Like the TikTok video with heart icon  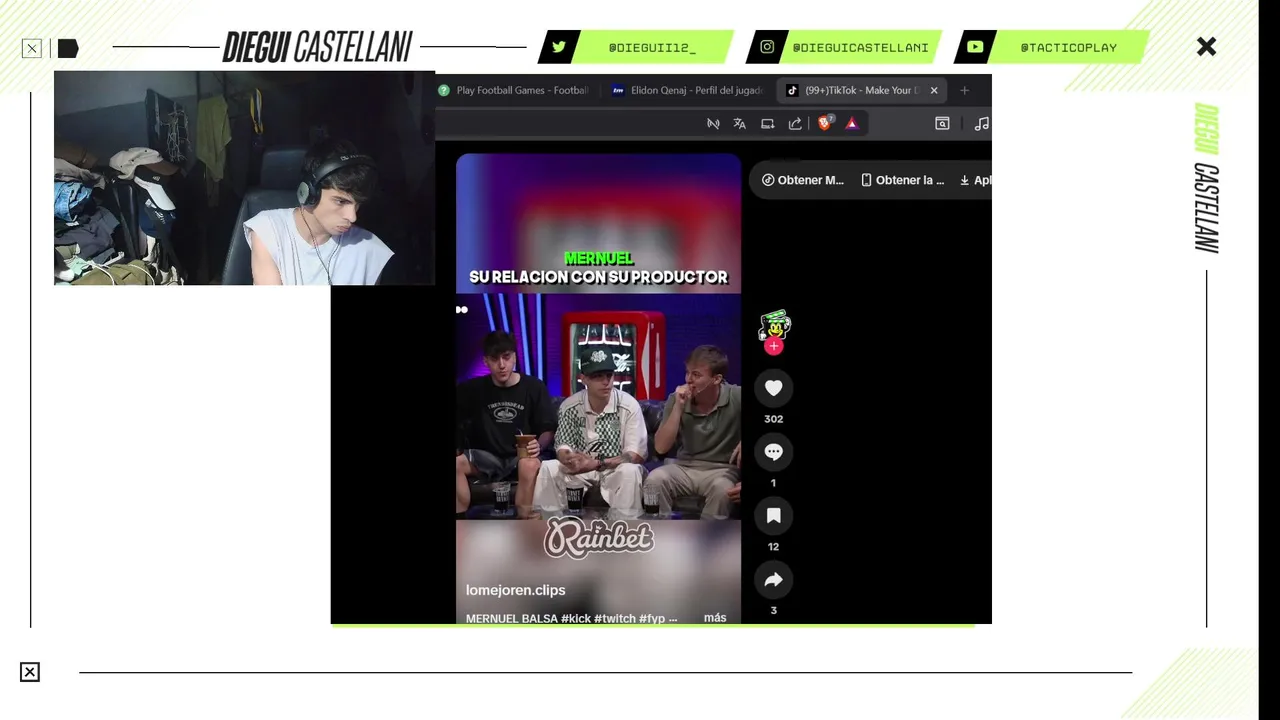tap(773, 388)
